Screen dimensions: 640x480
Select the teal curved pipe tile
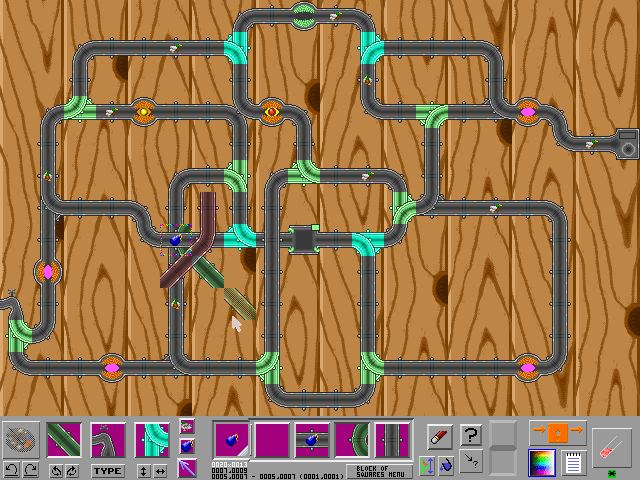[152, 439]
